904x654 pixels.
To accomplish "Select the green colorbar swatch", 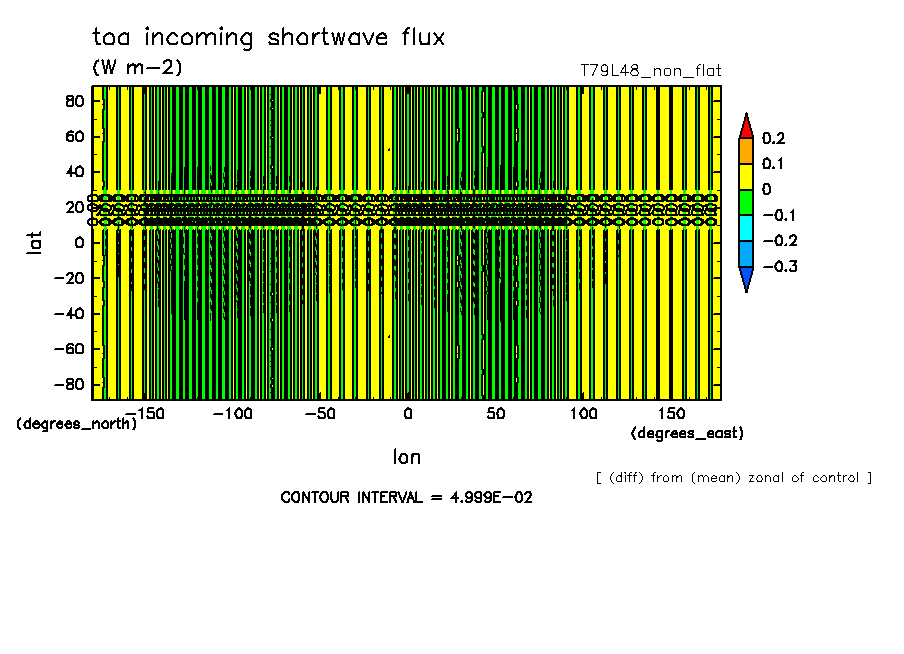I will (745, 202).
